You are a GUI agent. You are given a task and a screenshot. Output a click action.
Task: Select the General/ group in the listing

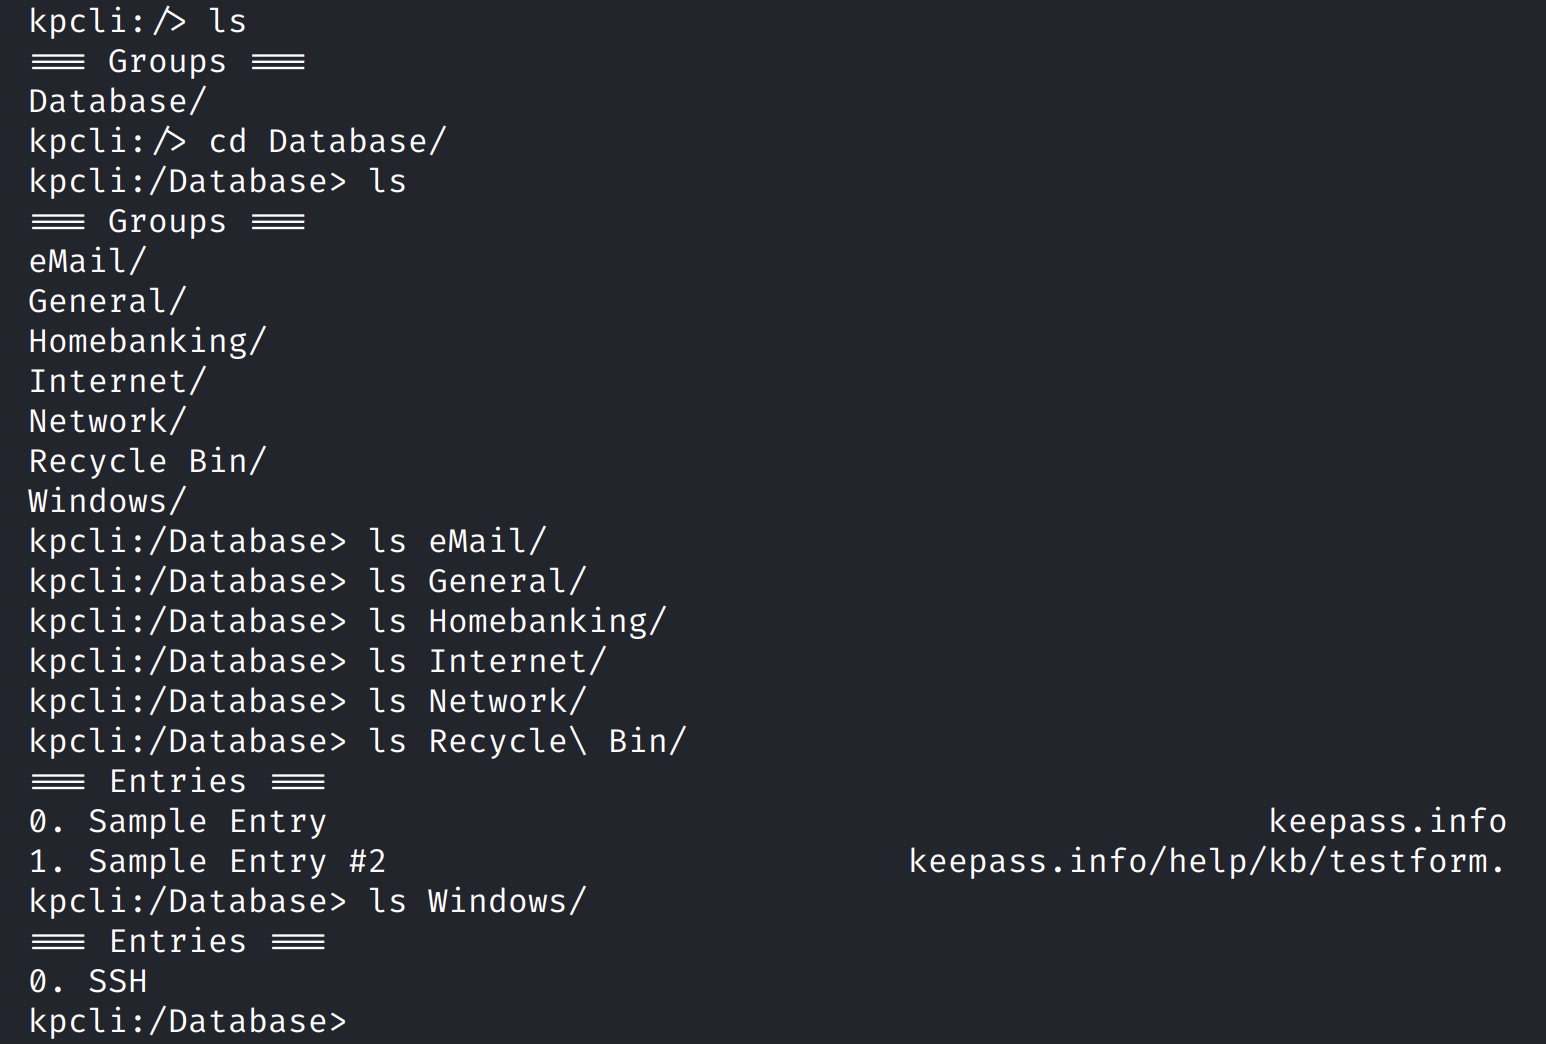coord(107,301)
